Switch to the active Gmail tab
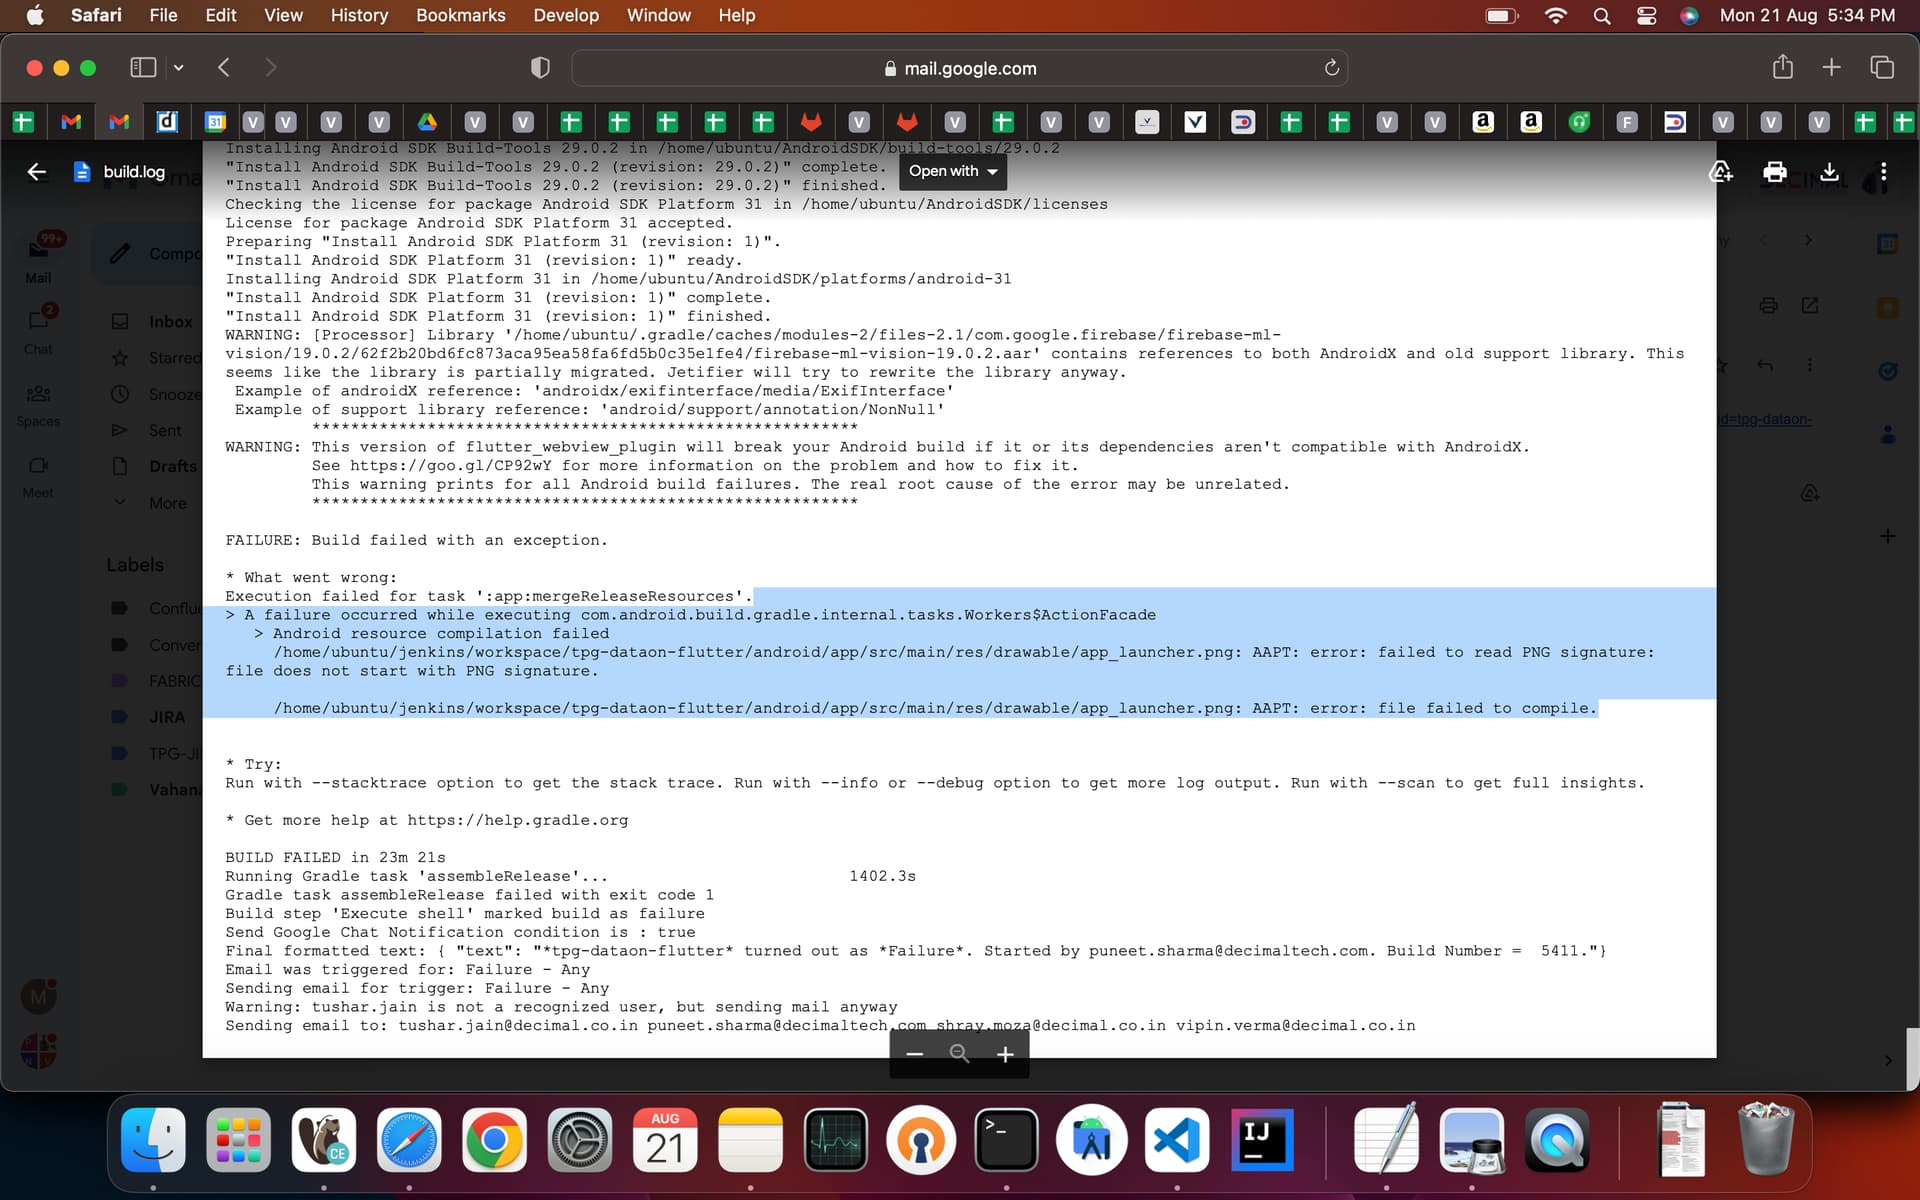 click(119, 122)
